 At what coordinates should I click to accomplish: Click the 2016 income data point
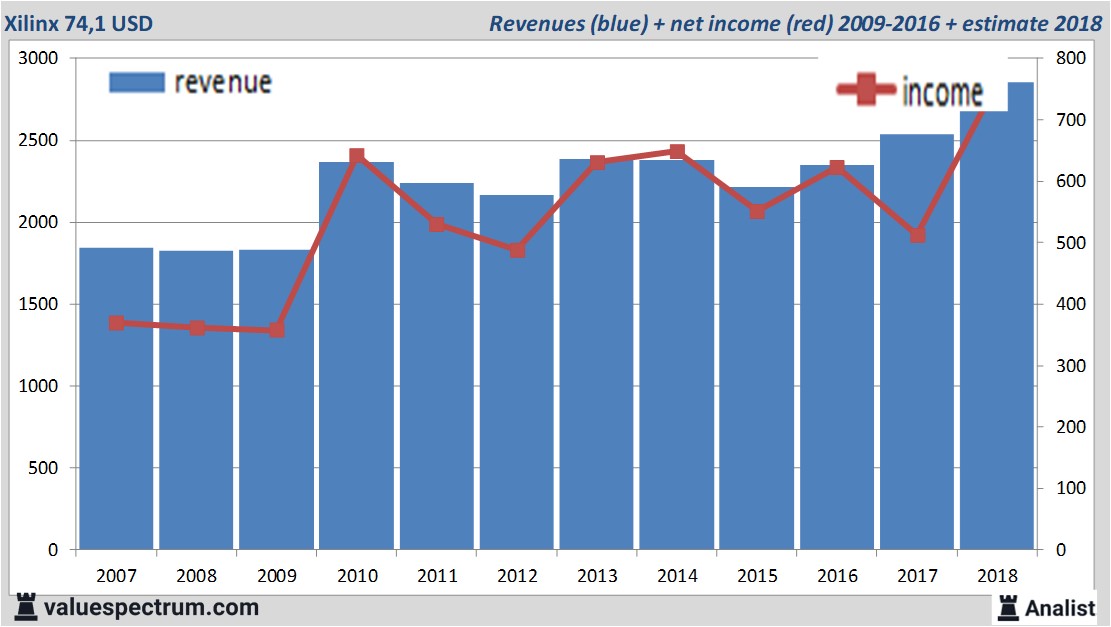pos(838,167)
